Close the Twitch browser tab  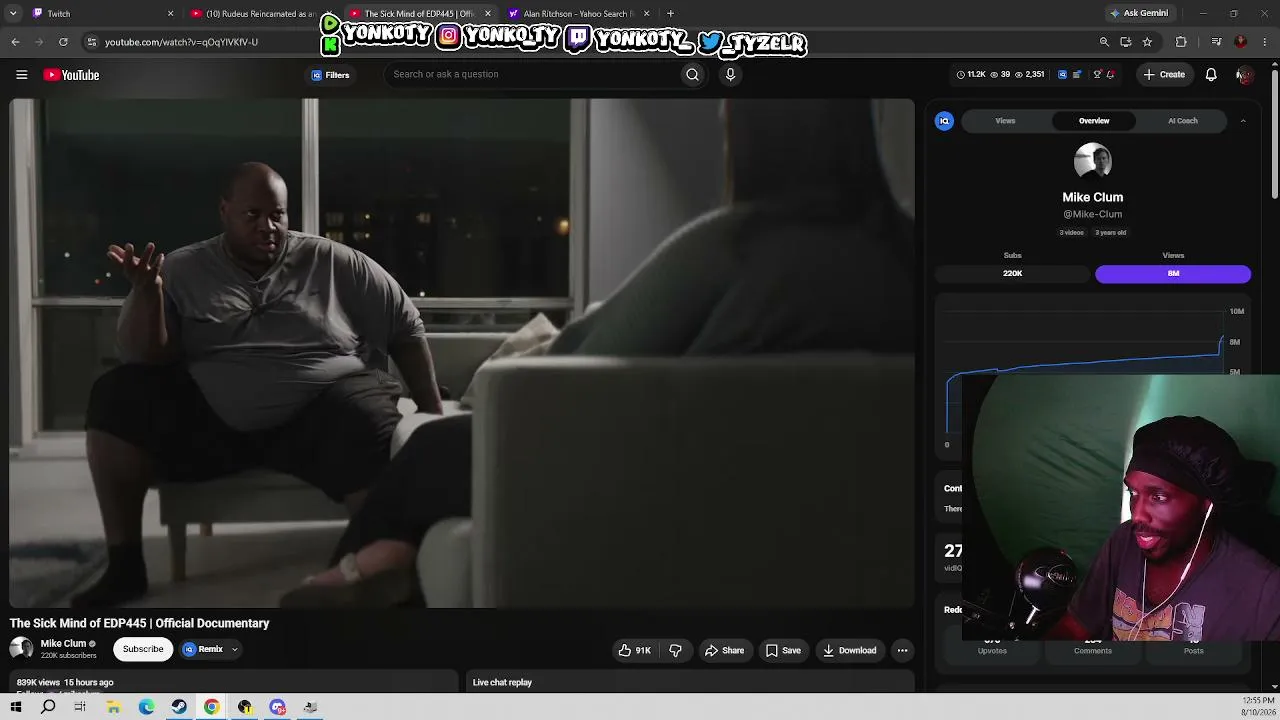point(170,14)
